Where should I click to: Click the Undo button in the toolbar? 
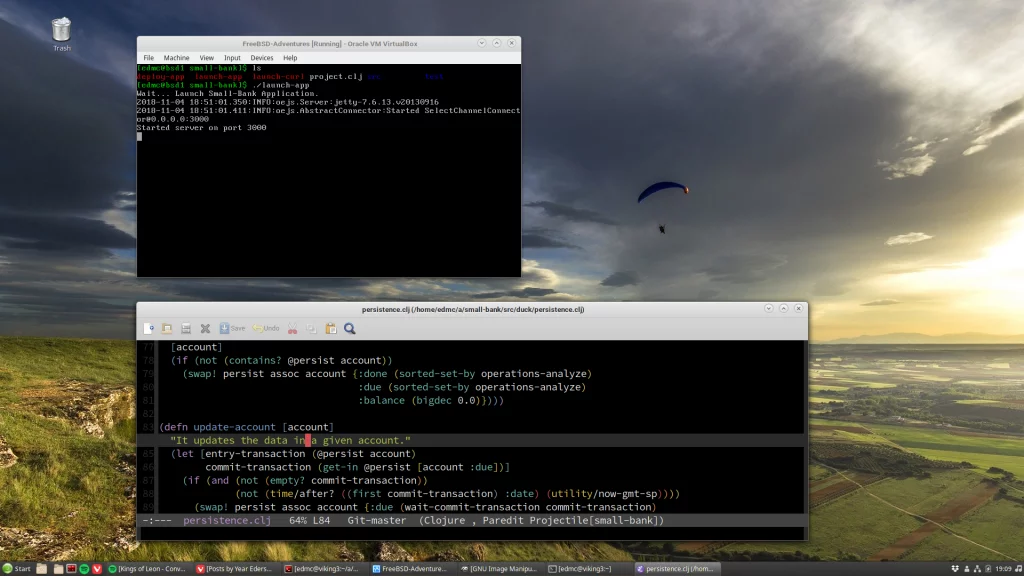pos(266,328)
